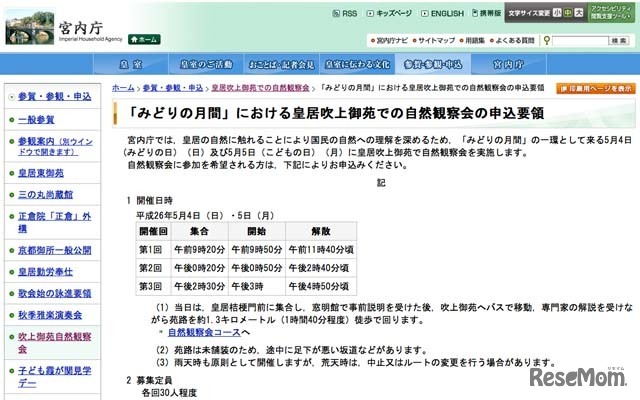Click the search magnifier icon
Screen dimensions: 640x400
click(547, 40)
